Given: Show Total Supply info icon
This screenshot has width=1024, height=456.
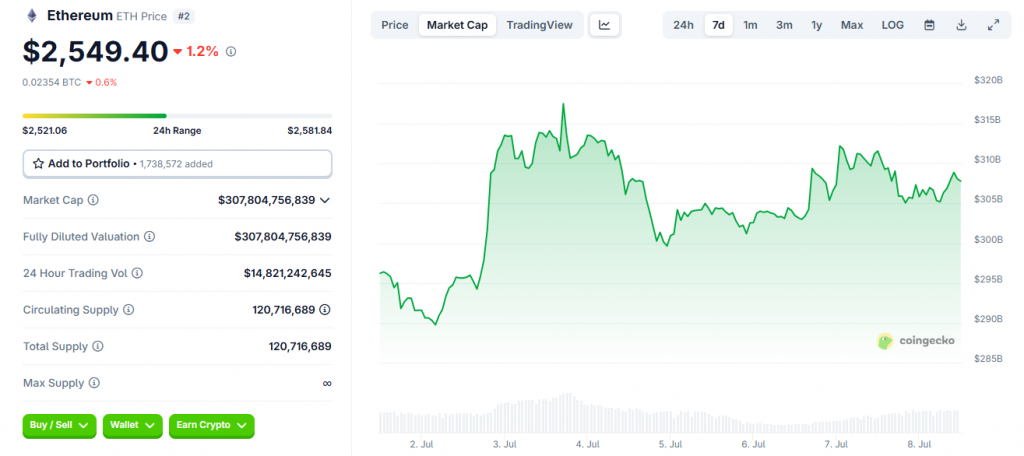Looking at the screenshot, I should click(98, 346).
